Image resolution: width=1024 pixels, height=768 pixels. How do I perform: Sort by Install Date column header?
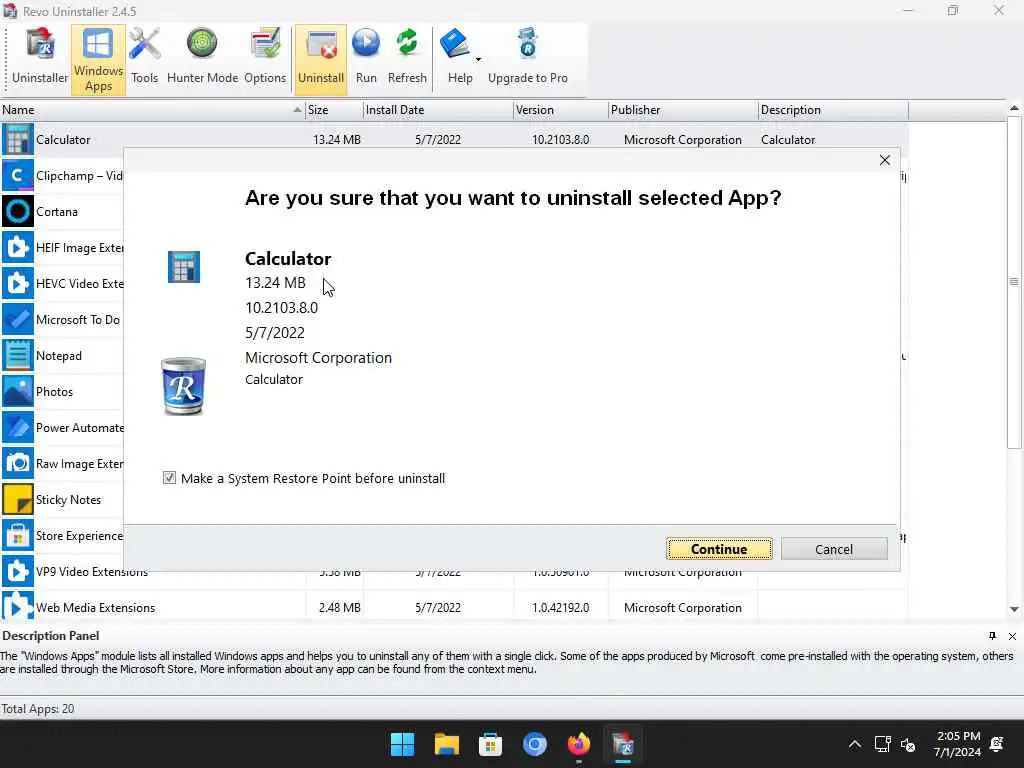coord(438,110)
